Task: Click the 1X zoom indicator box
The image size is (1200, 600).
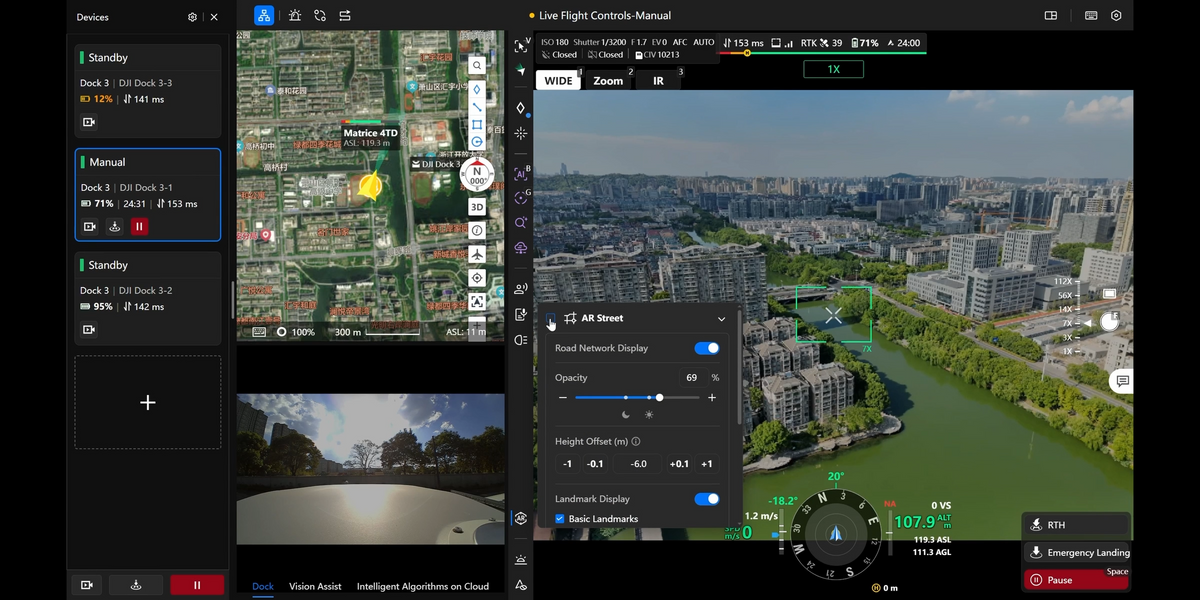Action: [833, 69]
